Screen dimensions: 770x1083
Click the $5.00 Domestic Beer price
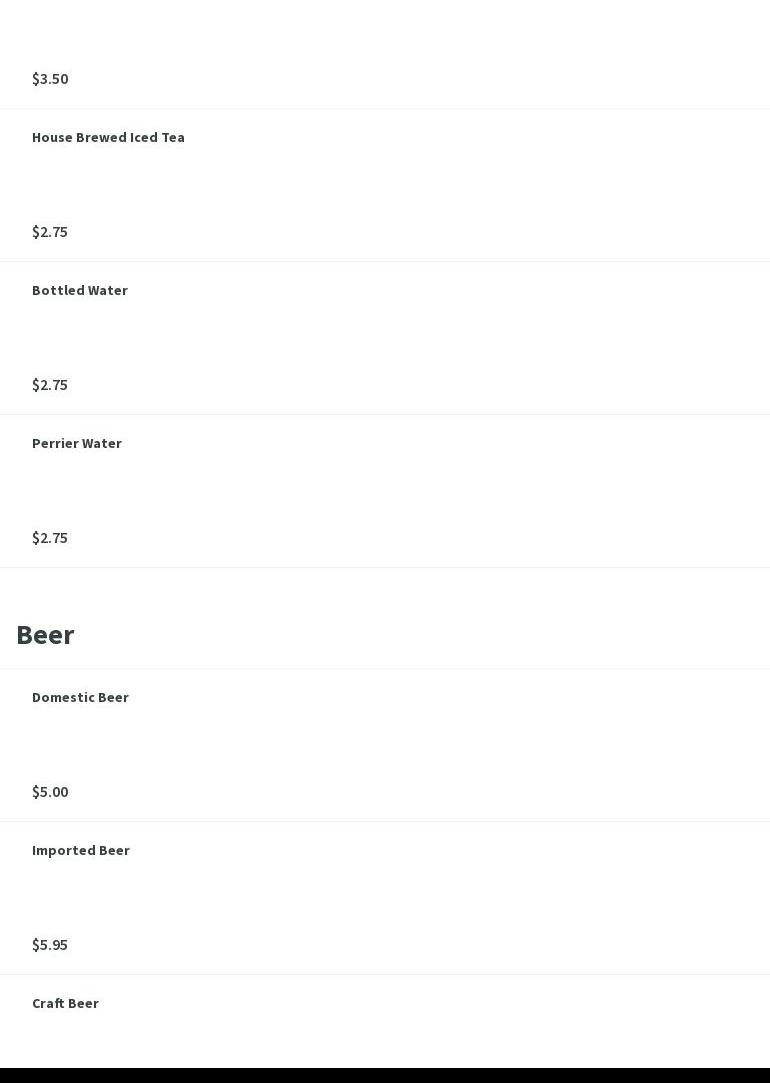50,792
